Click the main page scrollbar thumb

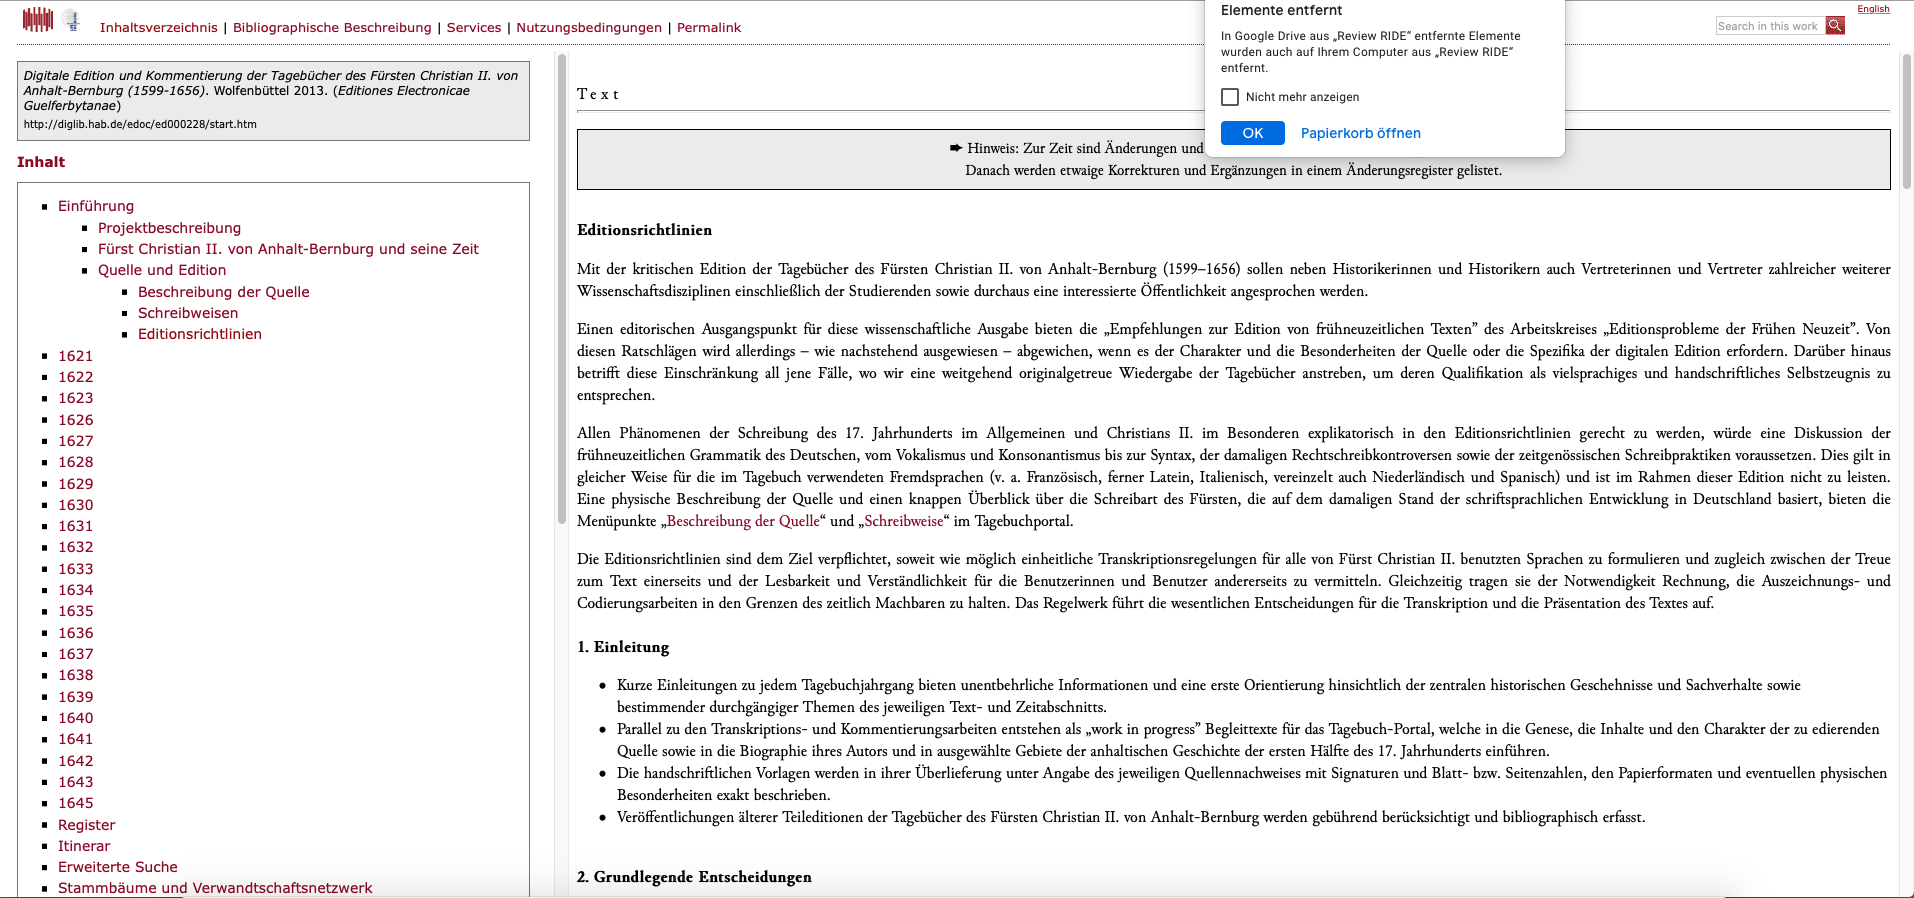pyautogui.click(x=1907, y=120)
